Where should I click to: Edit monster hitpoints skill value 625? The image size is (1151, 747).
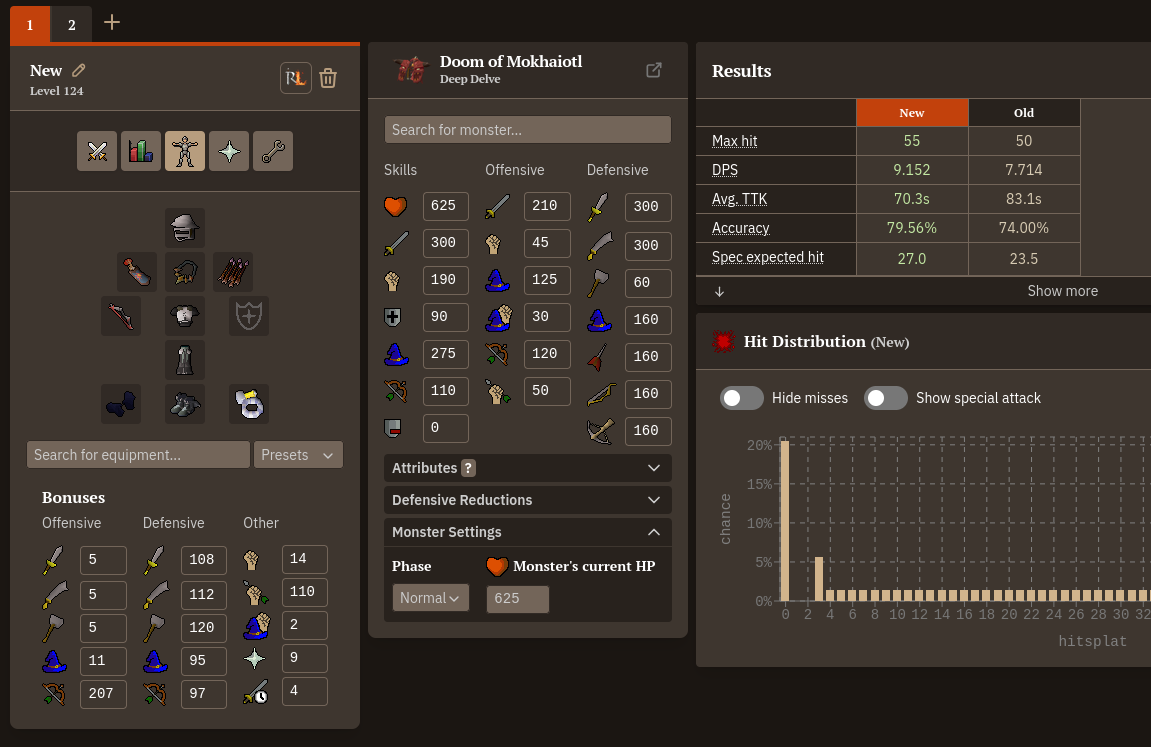click(446, 205)
